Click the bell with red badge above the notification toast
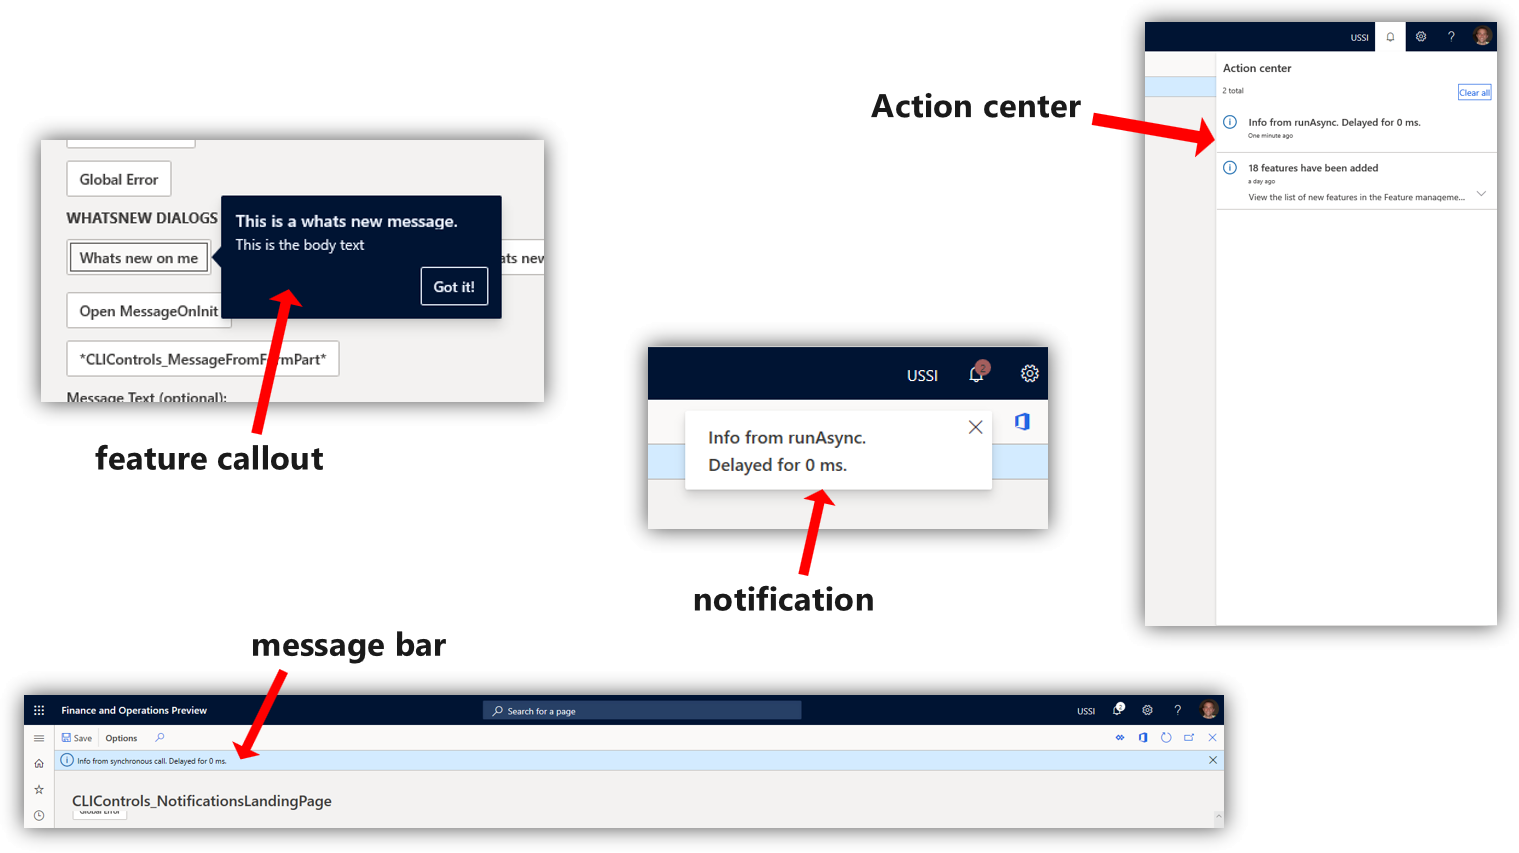 pos(977,373)
